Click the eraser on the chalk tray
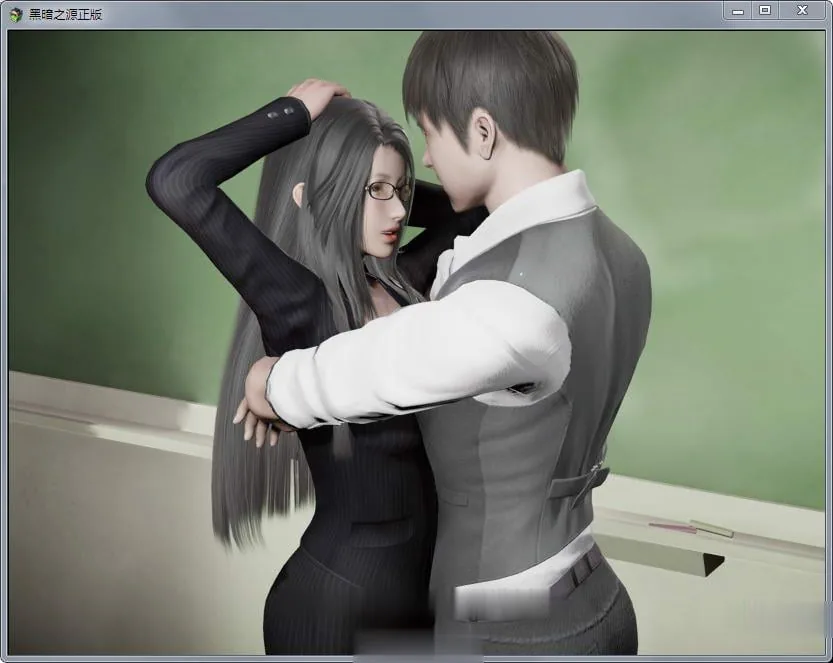Viewport: 833px width, 663px height. point(711,528)
